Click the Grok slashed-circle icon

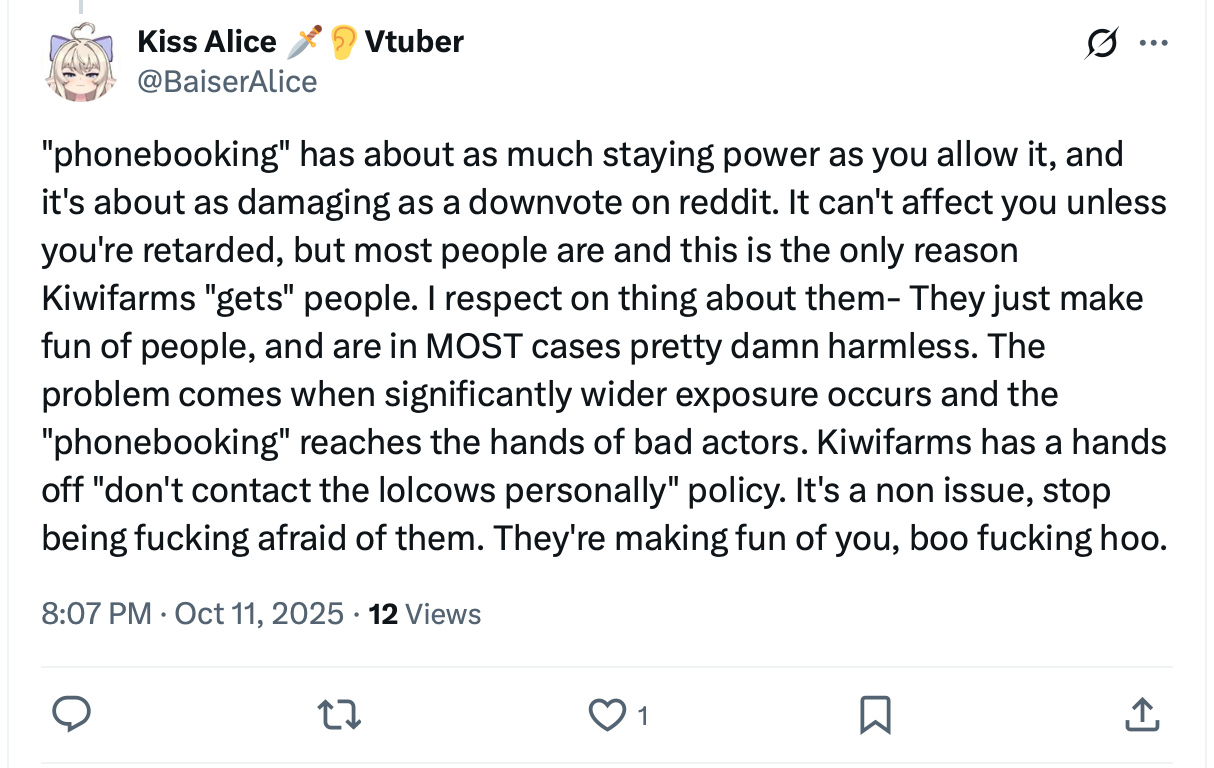coord(1099,44)
